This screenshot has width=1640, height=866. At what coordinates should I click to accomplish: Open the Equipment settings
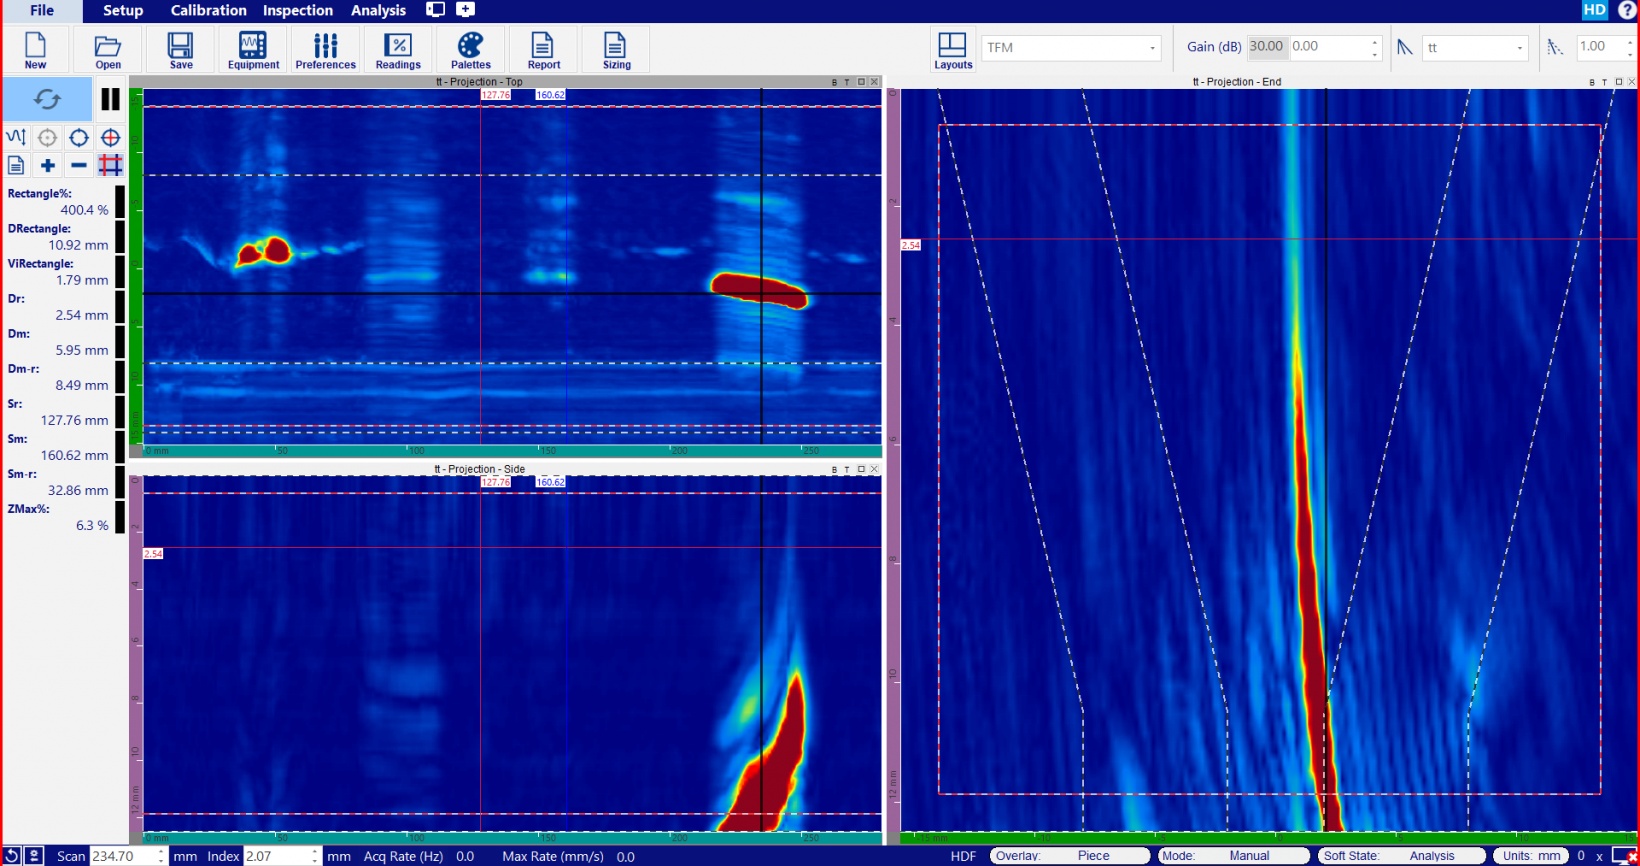[x=253, y=49]
